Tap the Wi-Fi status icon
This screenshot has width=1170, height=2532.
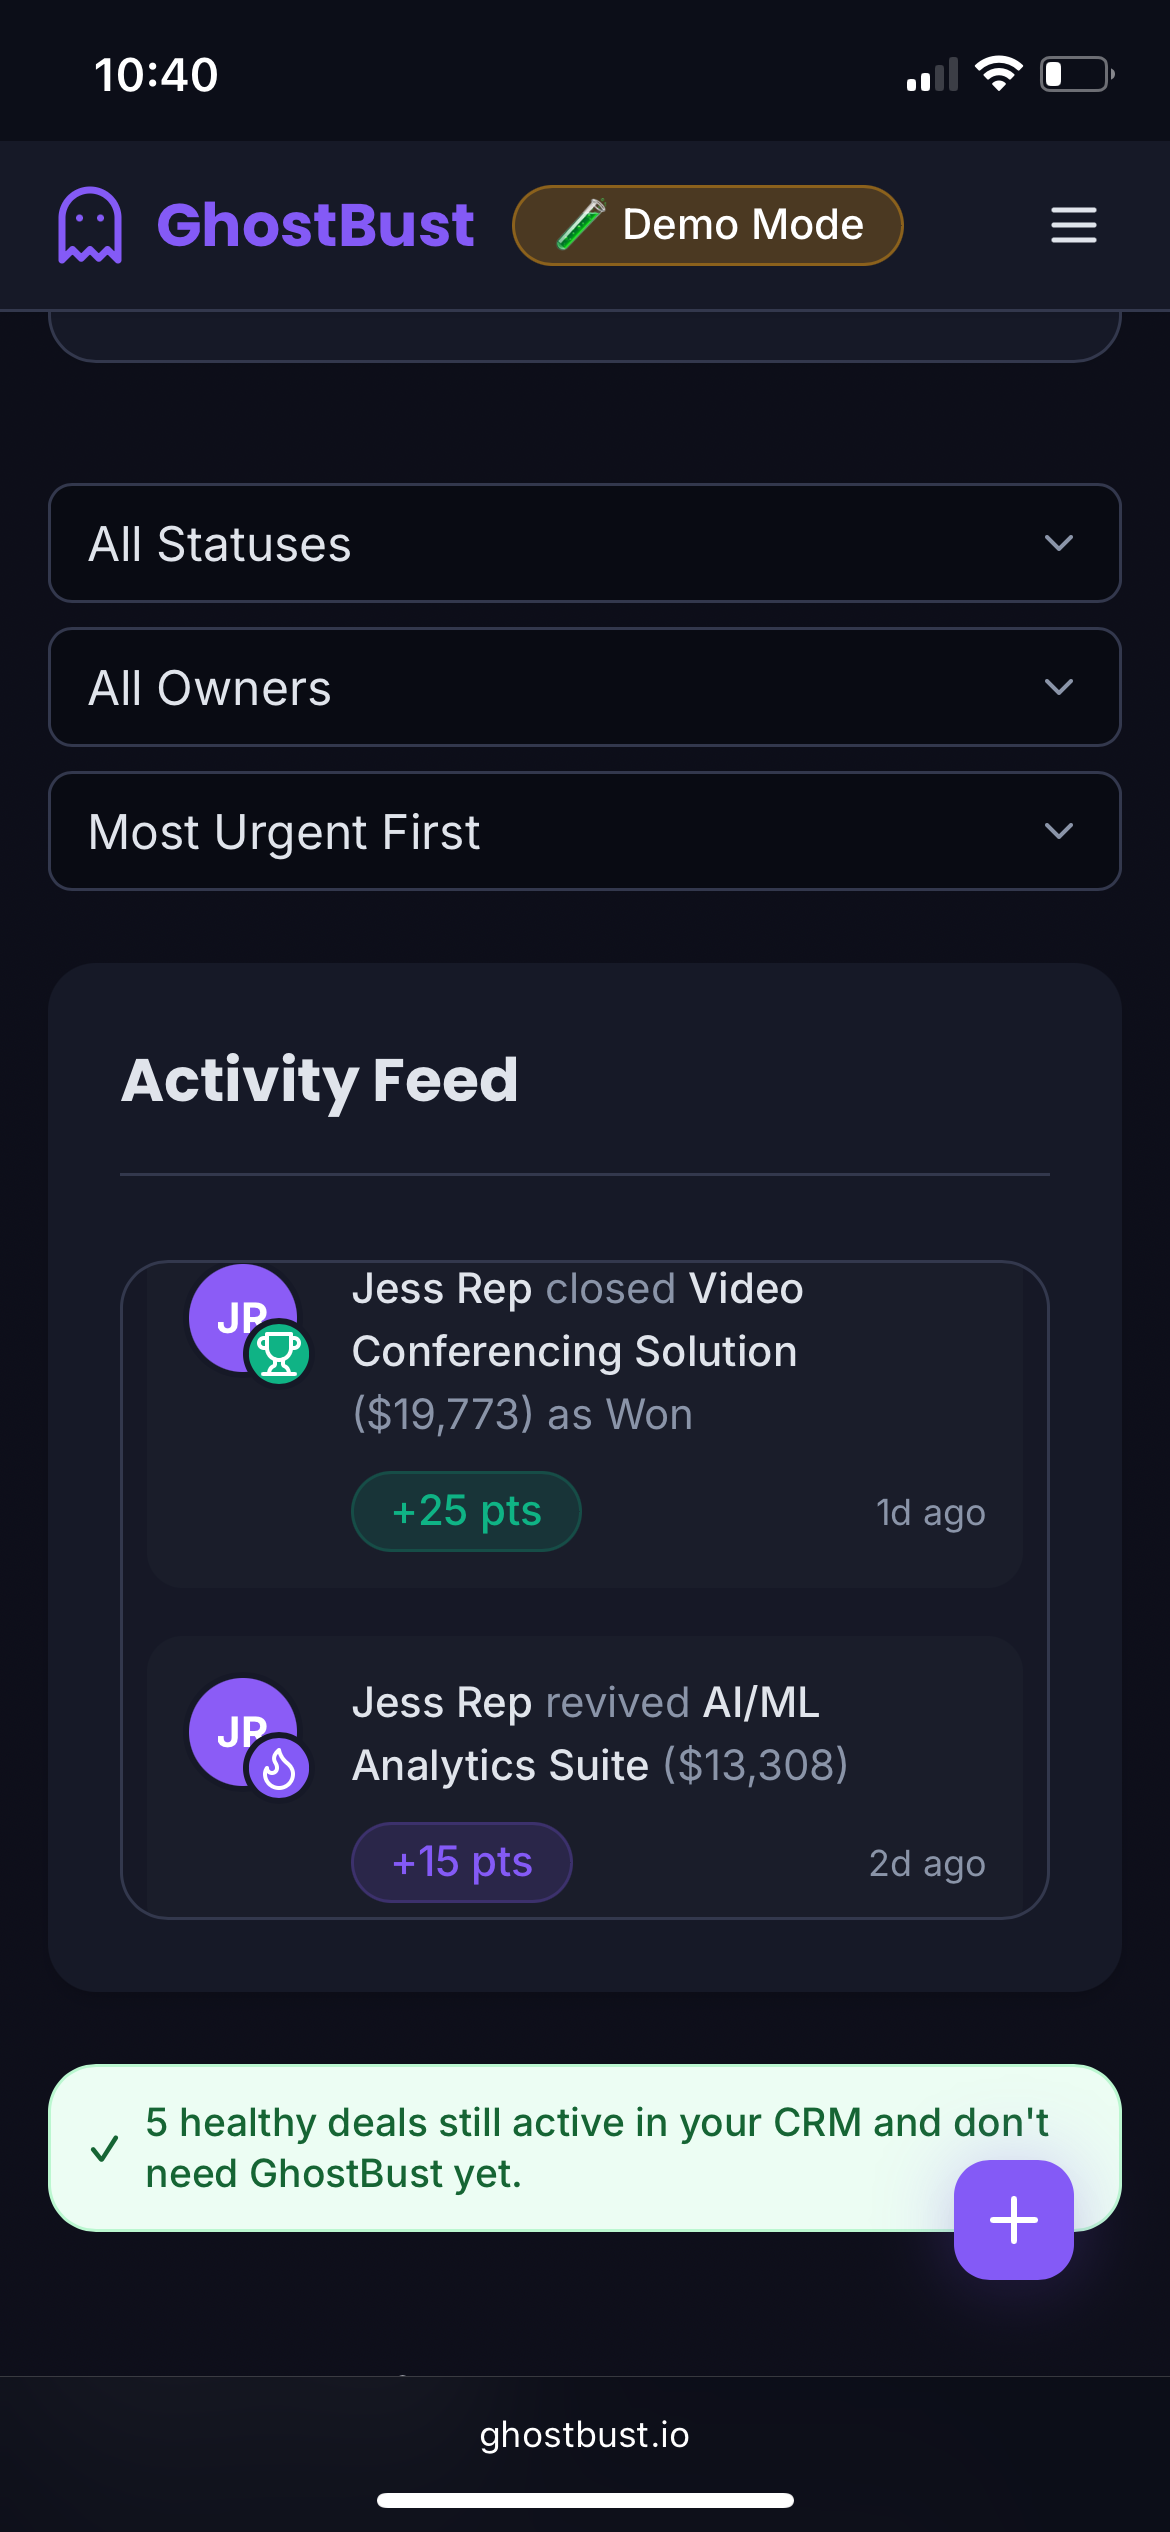point(998,74)
